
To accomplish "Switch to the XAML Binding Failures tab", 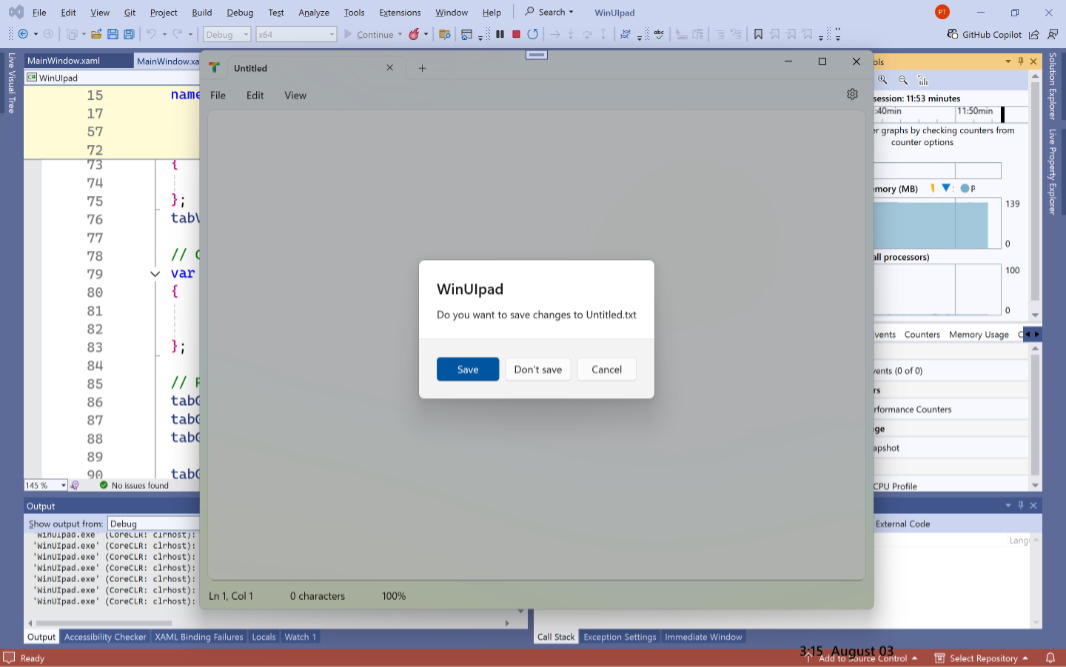I will [x=199, y=636].
